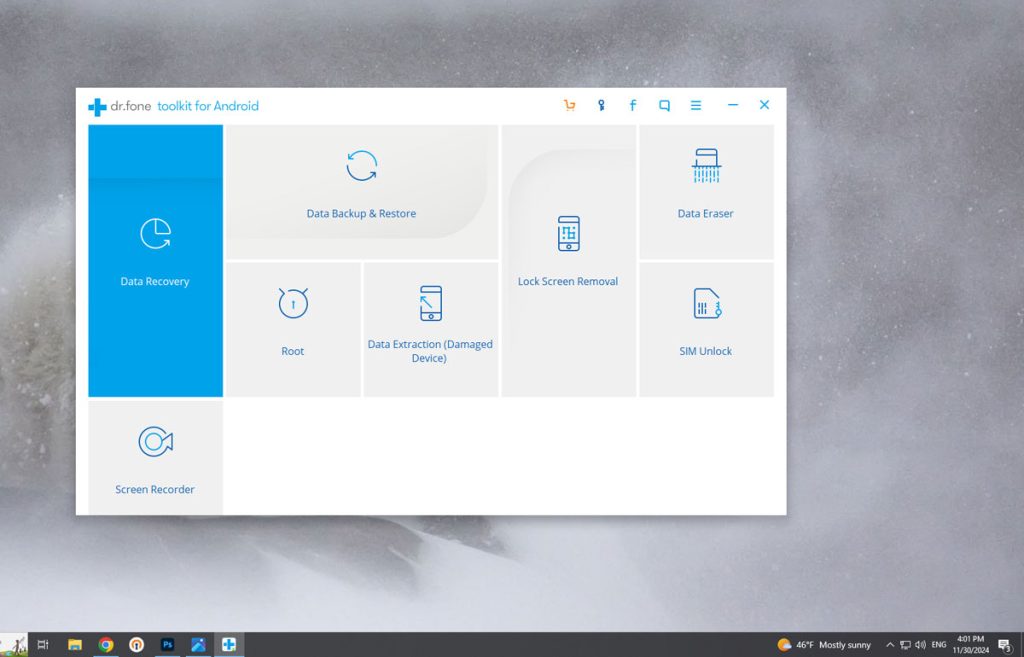Open Lock Screen Removal
Image resolution: width=1024 pixels, height=657 pixels.
pyautogui.click(x=568, y=260)
